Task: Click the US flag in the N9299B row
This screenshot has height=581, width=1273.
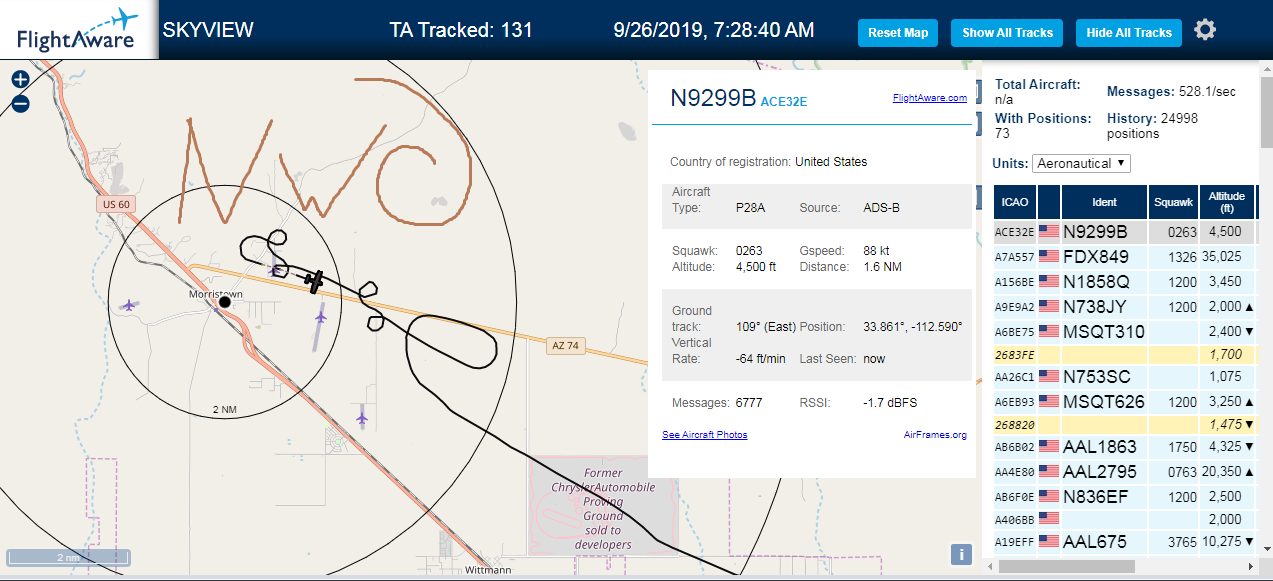Action: tap(1049, 232)
